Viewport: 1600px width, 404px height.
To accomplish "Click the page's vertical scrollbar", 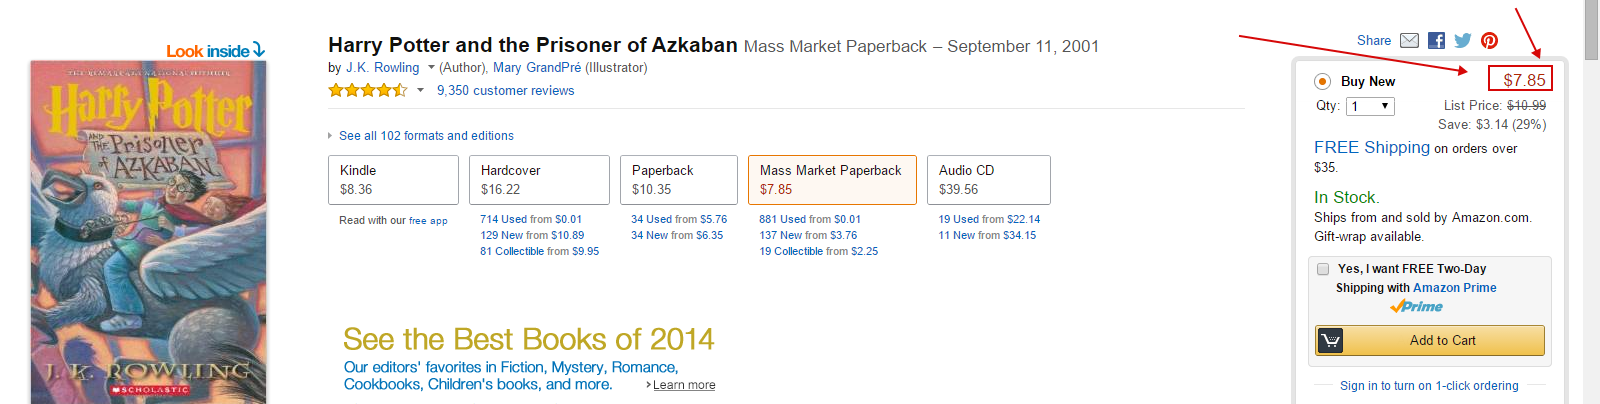I will [1592, 202].
